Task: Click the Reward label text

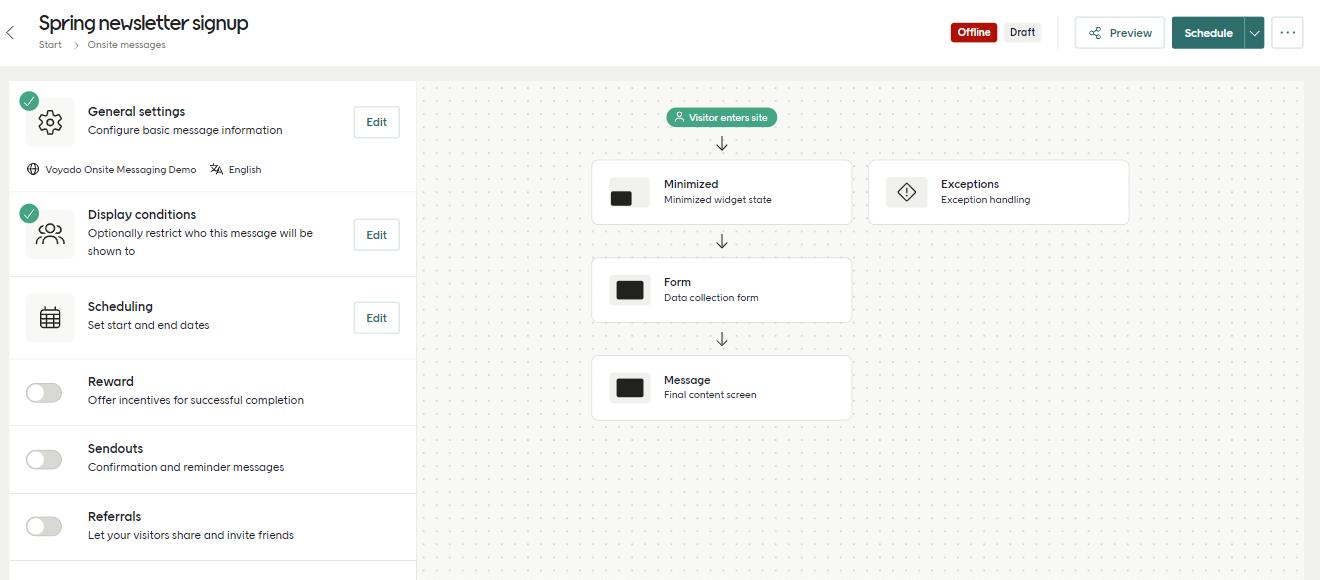Action: (x=111, y=381)
